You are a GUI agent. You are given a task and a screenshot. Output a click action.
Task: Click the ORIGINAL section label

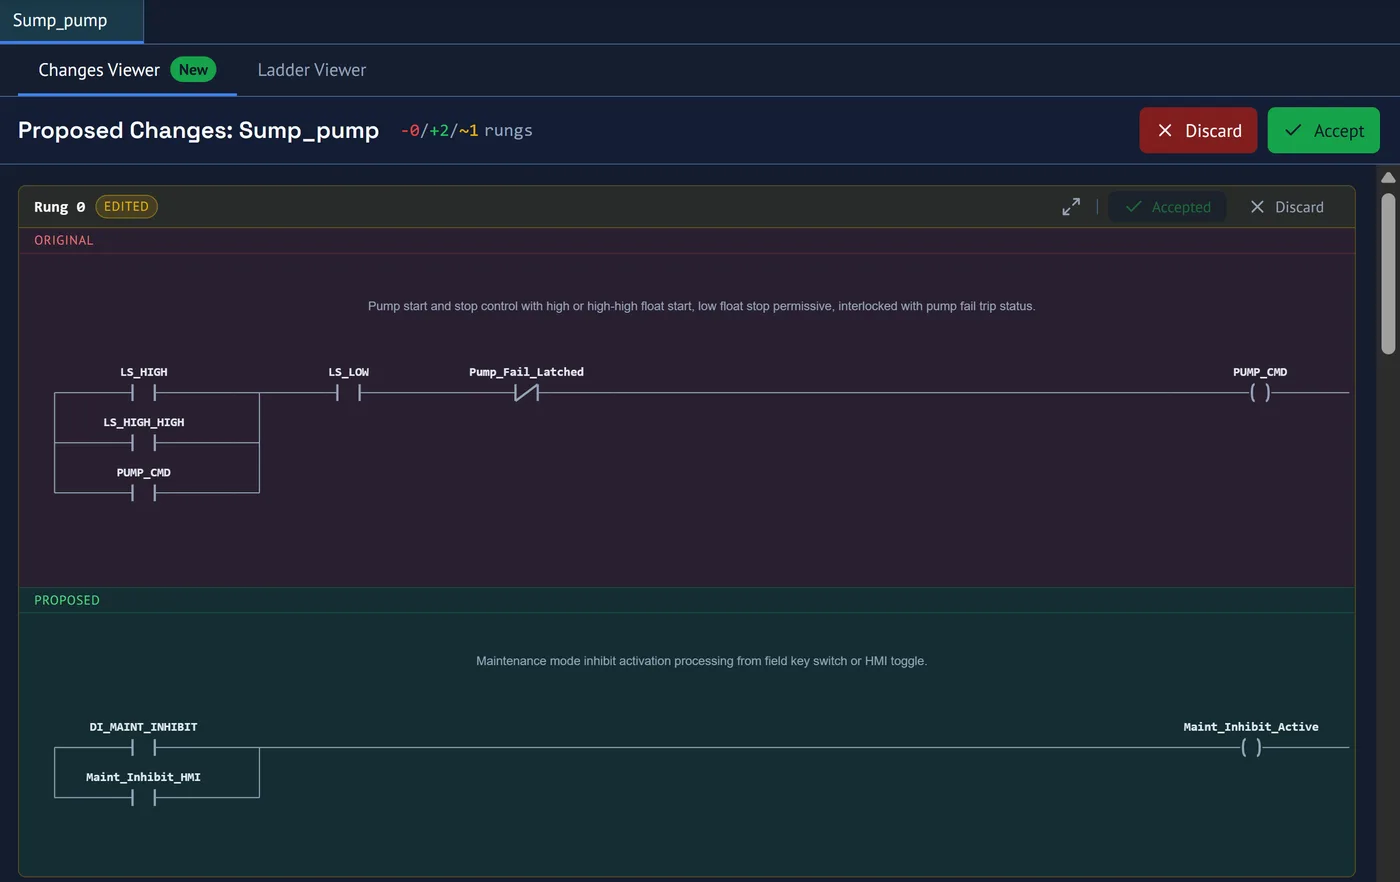[64, 240]
